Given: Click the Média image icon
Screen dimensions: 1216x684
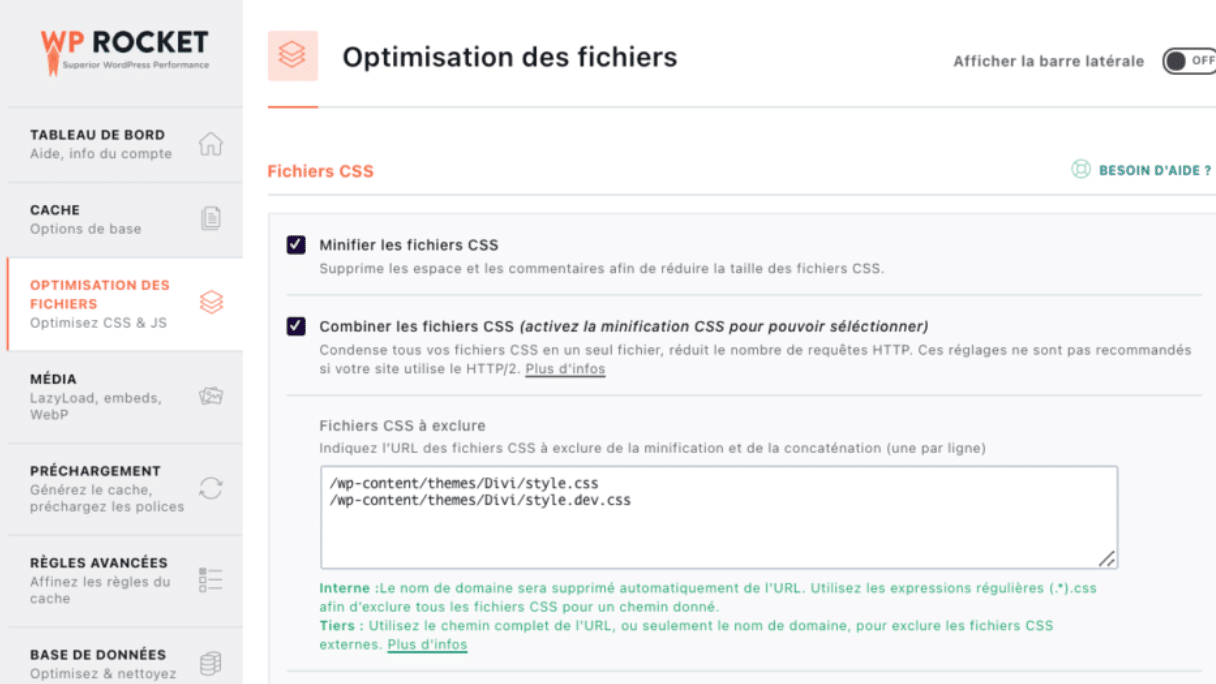Looking at the screenshot, I should point(211,395).
